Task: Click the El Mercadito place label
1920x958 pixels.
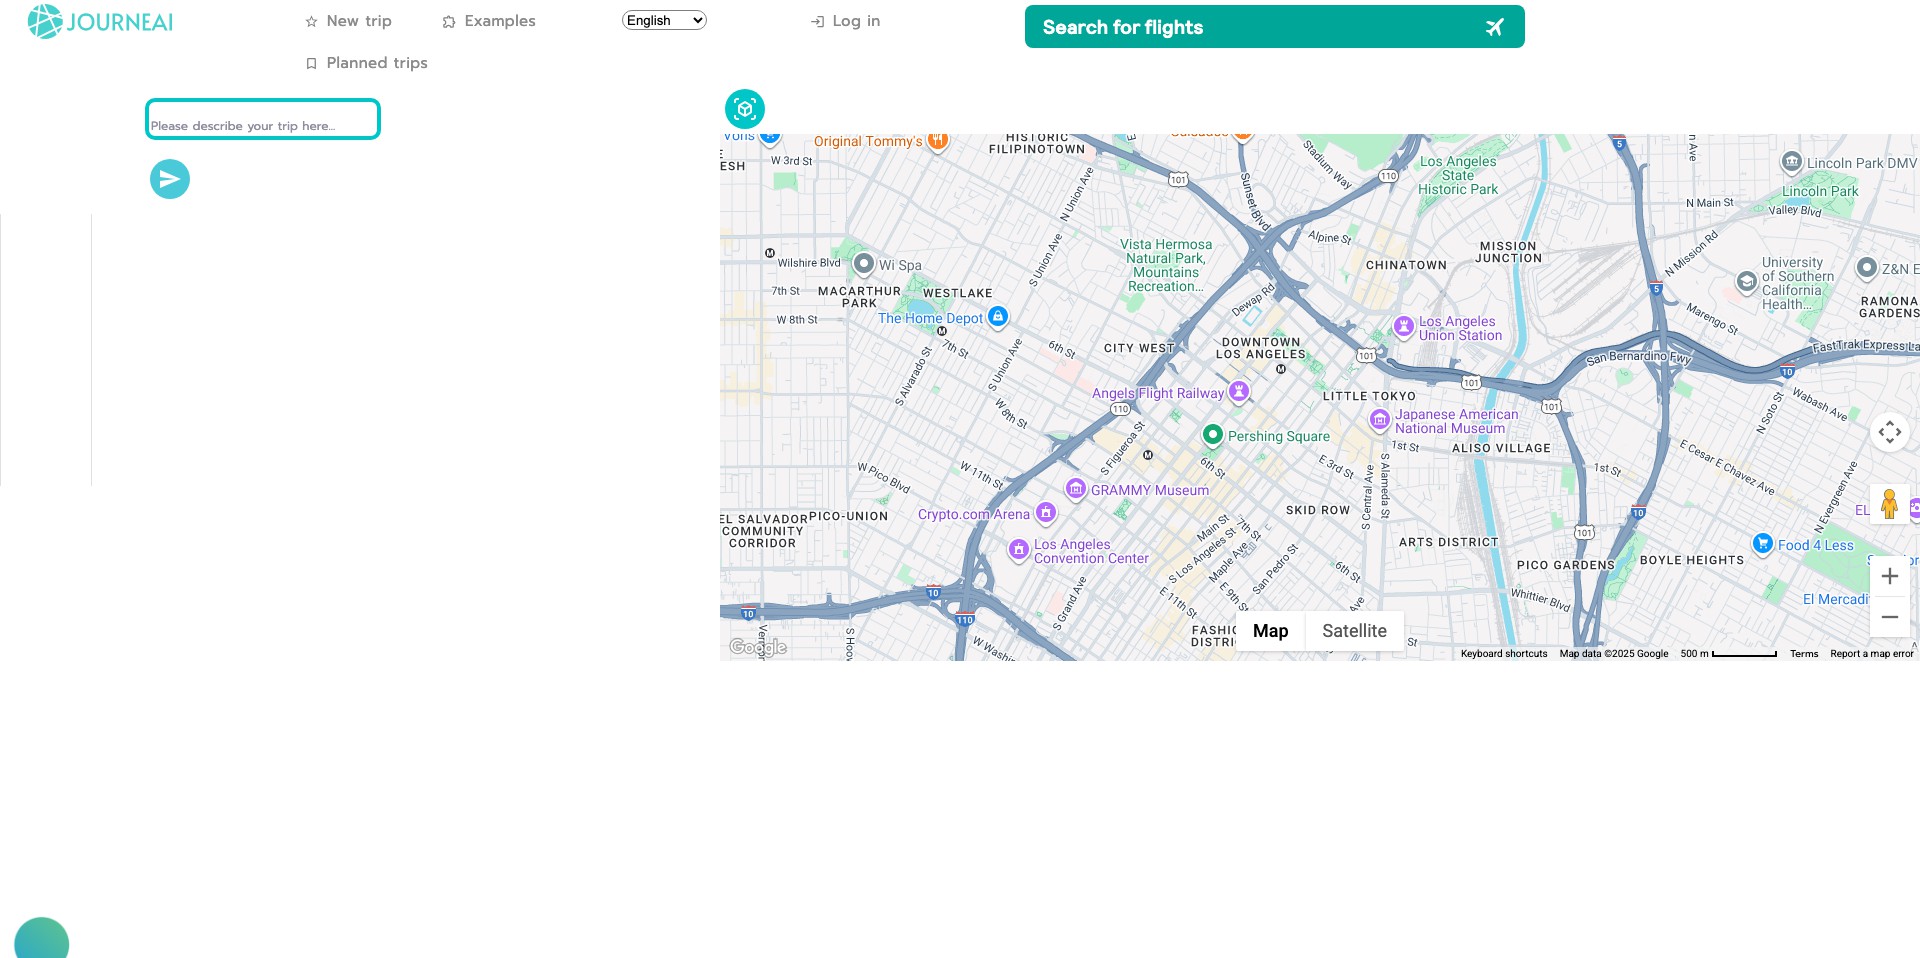Action: coord(1835,599)
